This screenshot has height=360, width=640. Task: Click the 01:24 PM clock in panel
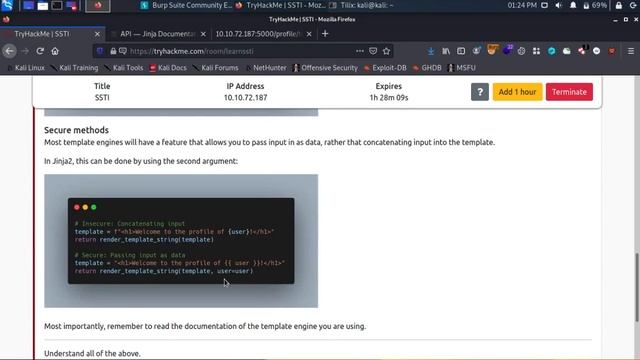(x=522, y=5)
